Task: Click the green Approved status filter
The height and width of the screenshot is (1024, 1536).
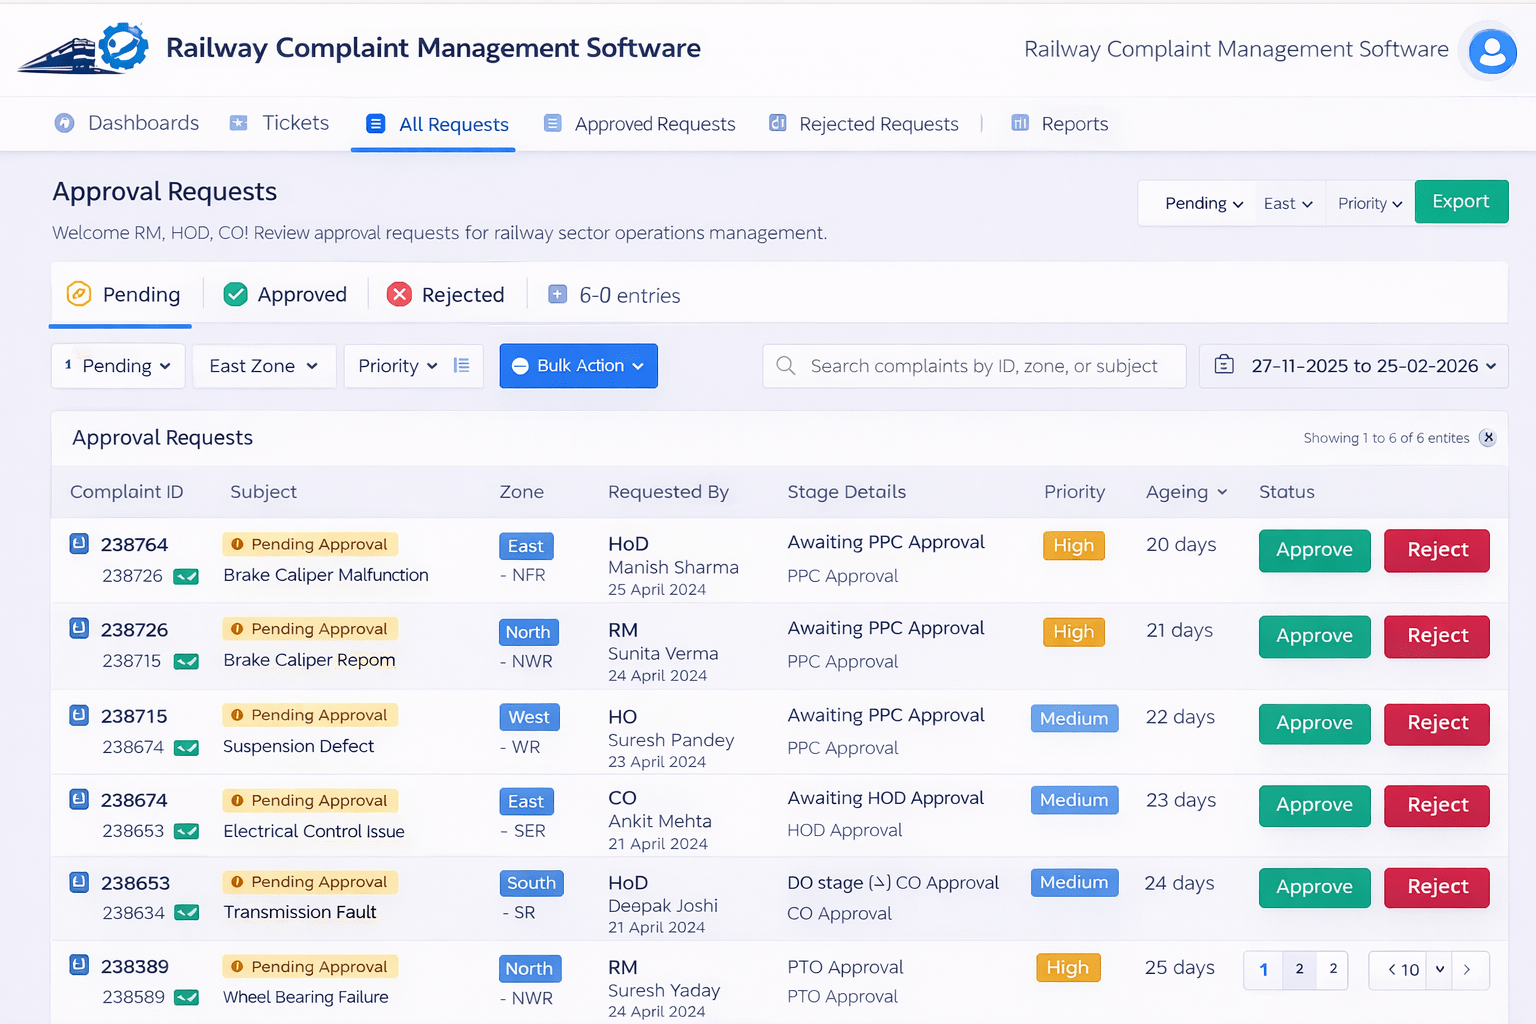Action: click(x=286, y=295)
